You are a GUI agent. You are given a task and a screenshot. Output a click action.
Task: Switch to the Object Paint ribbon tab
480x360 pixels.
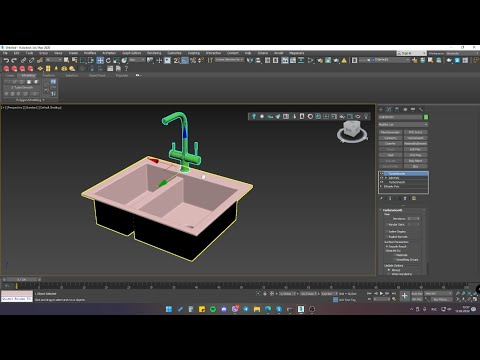tap(97, 76)
